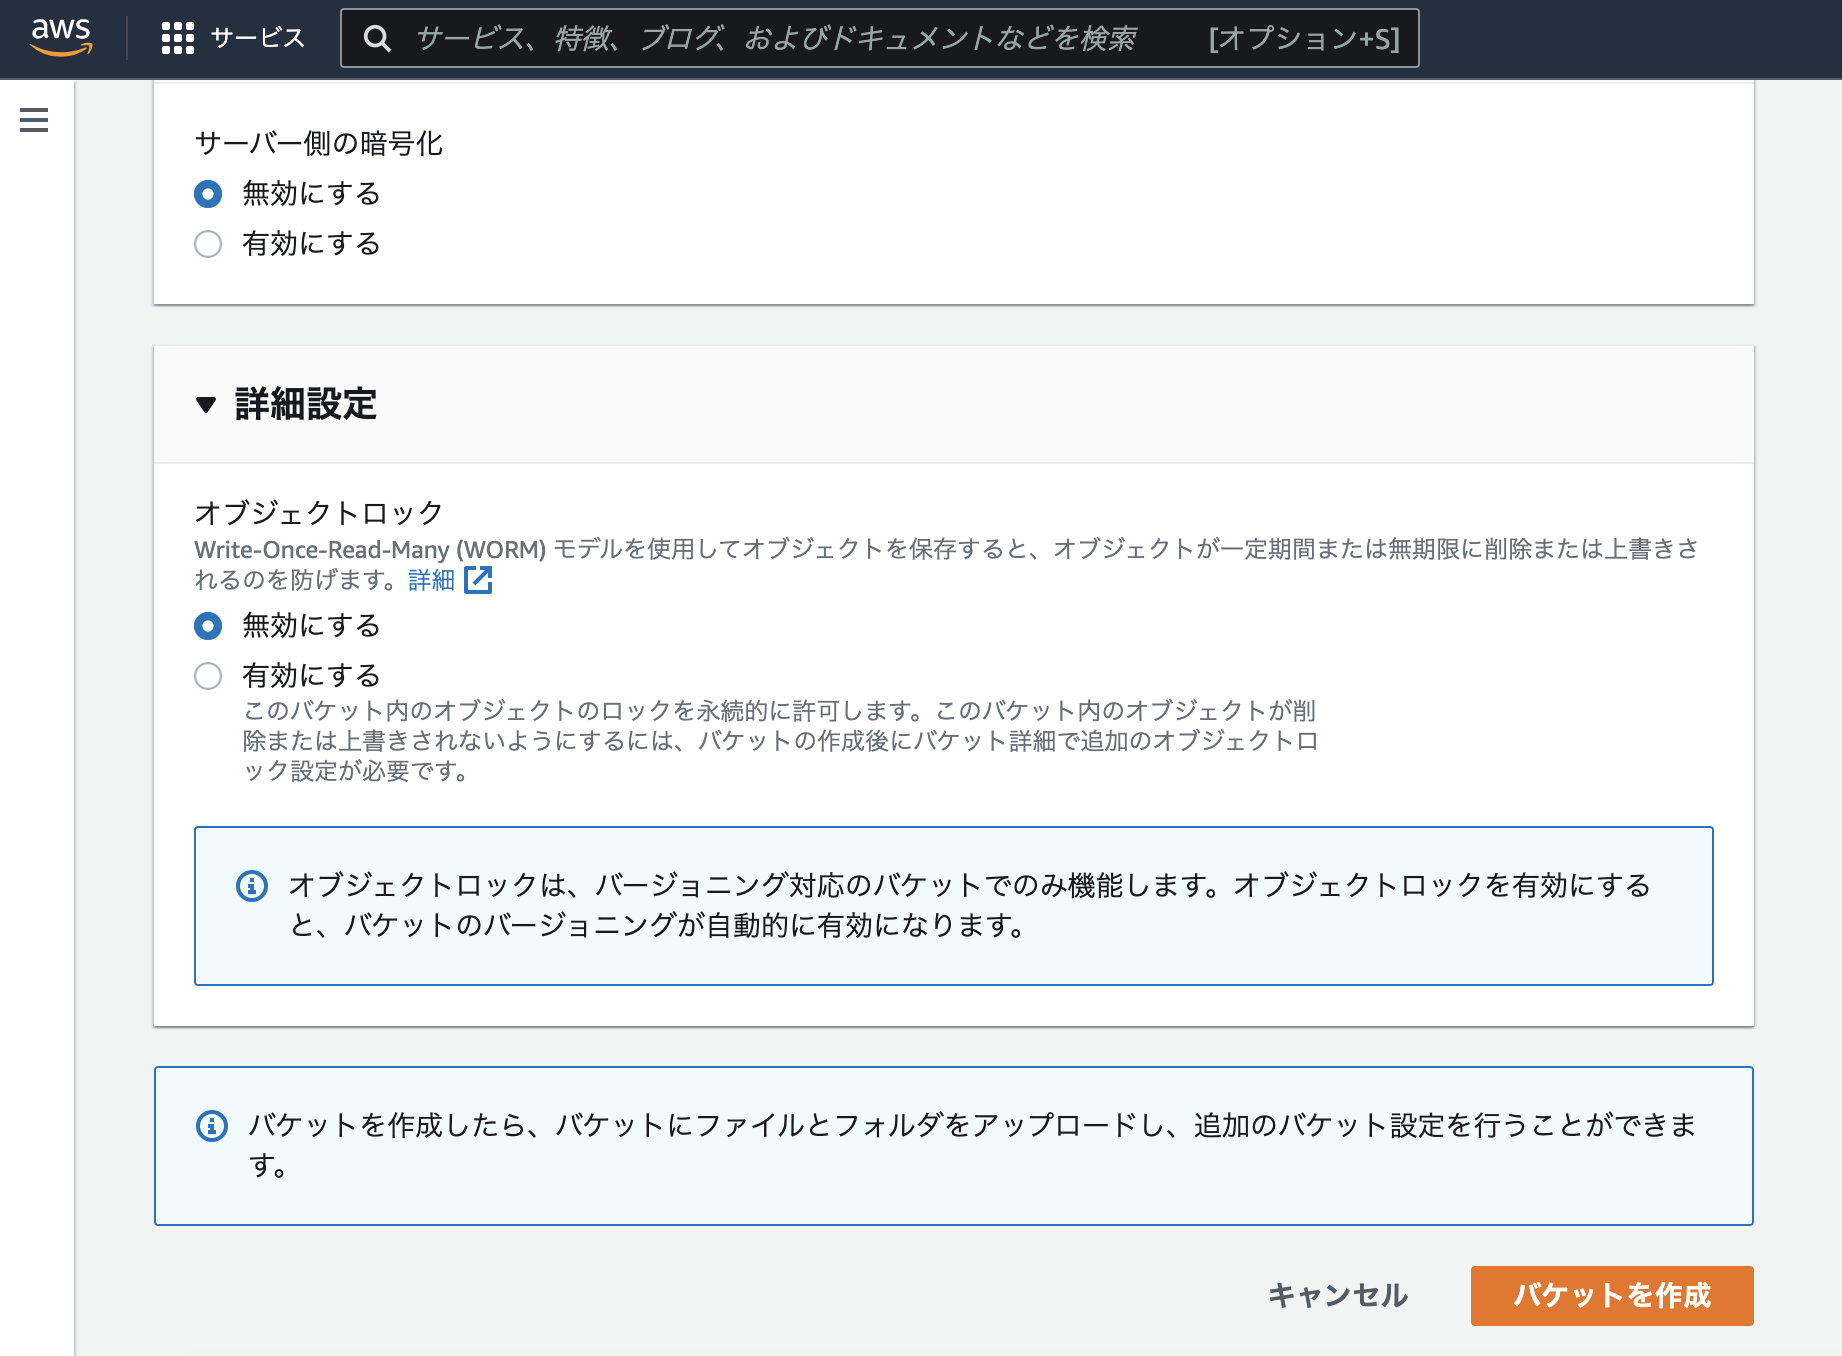
Task: Click the search magnifier icon
Action: pos(378,38)
